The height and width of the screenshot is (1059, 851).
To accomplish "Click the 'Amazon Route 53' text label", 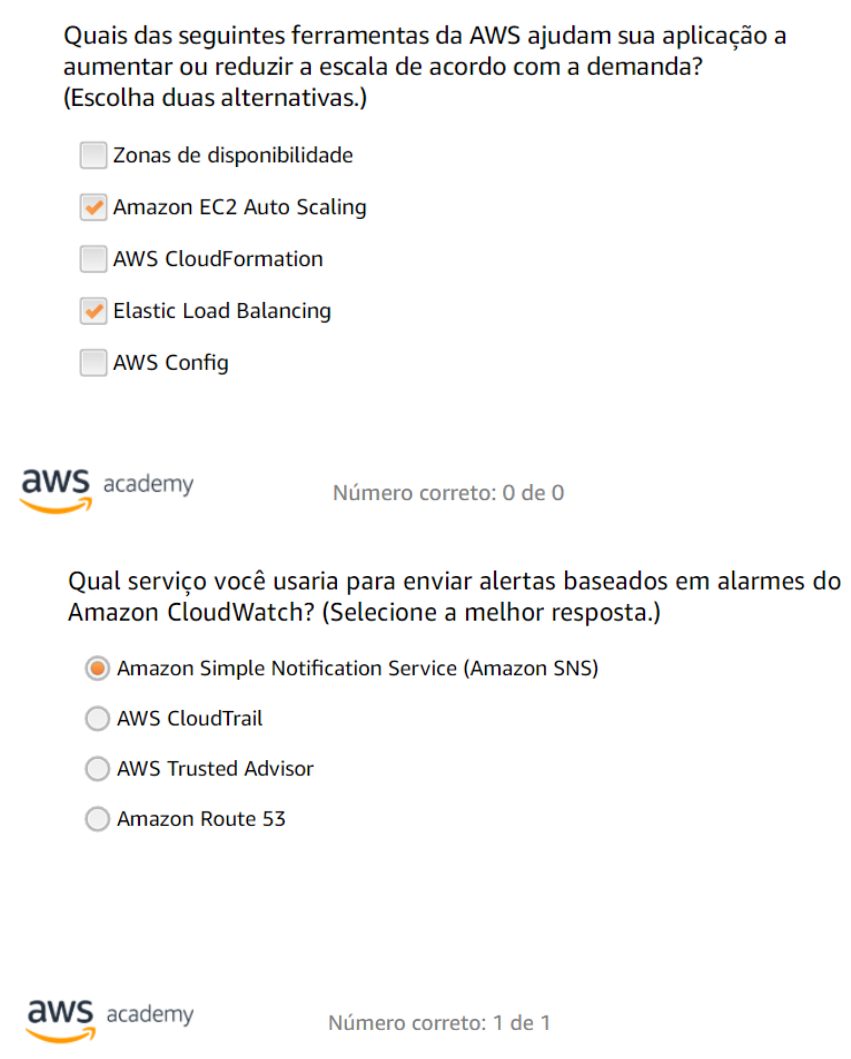I will click(201, 820).
